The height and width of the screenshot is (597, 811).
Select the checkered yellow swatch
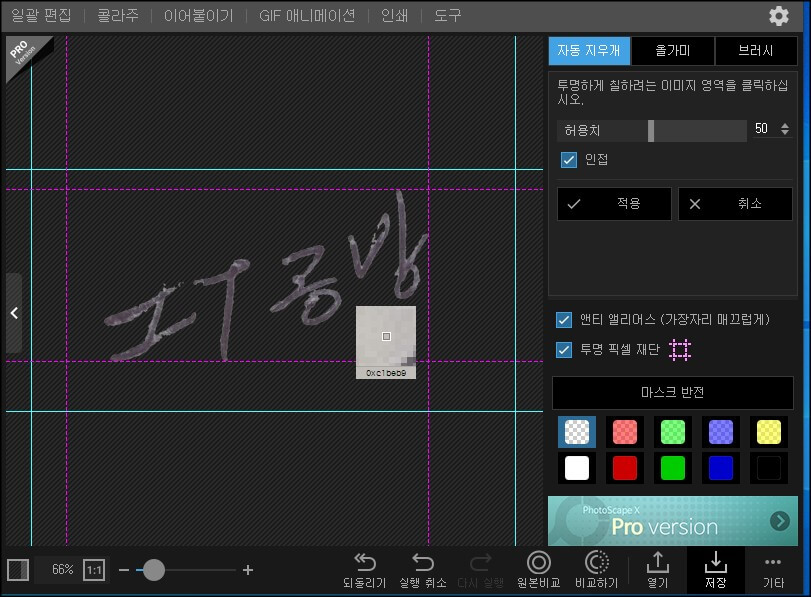click(769, 432)
